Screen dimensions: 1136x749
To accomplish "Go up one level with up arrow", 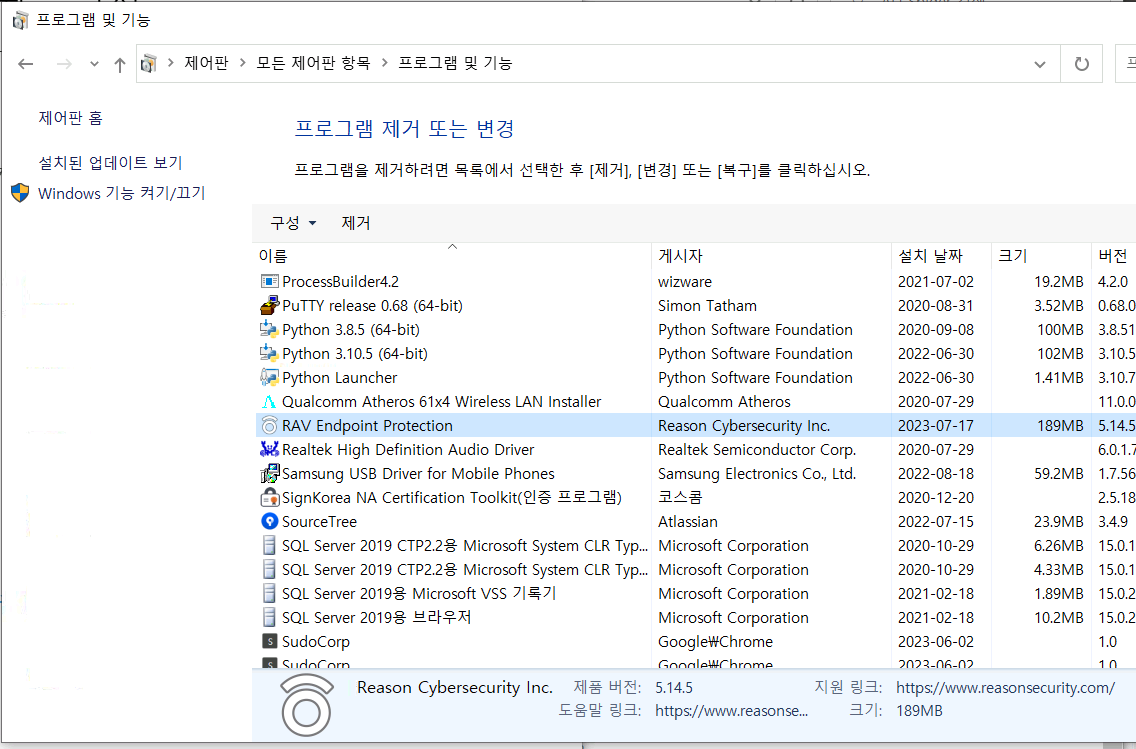I will click(120, 64).
